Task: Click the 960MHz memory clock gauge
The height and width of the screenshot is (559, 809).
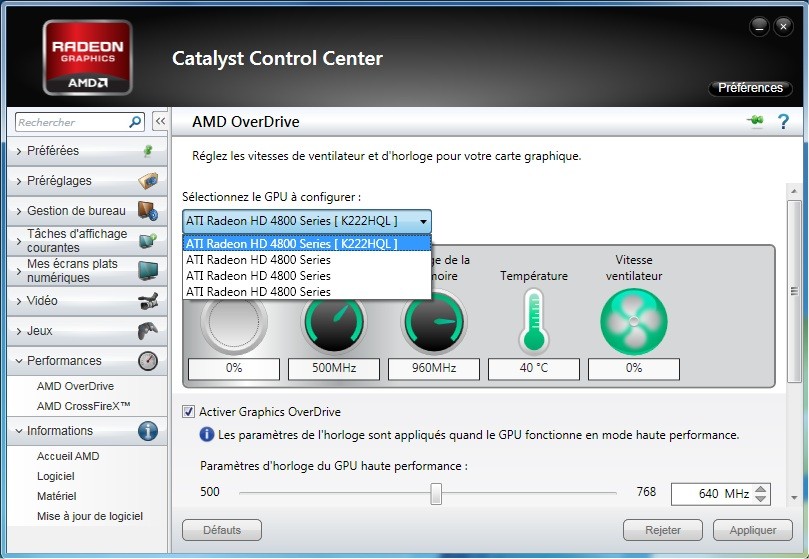Action: pos(434,323)
